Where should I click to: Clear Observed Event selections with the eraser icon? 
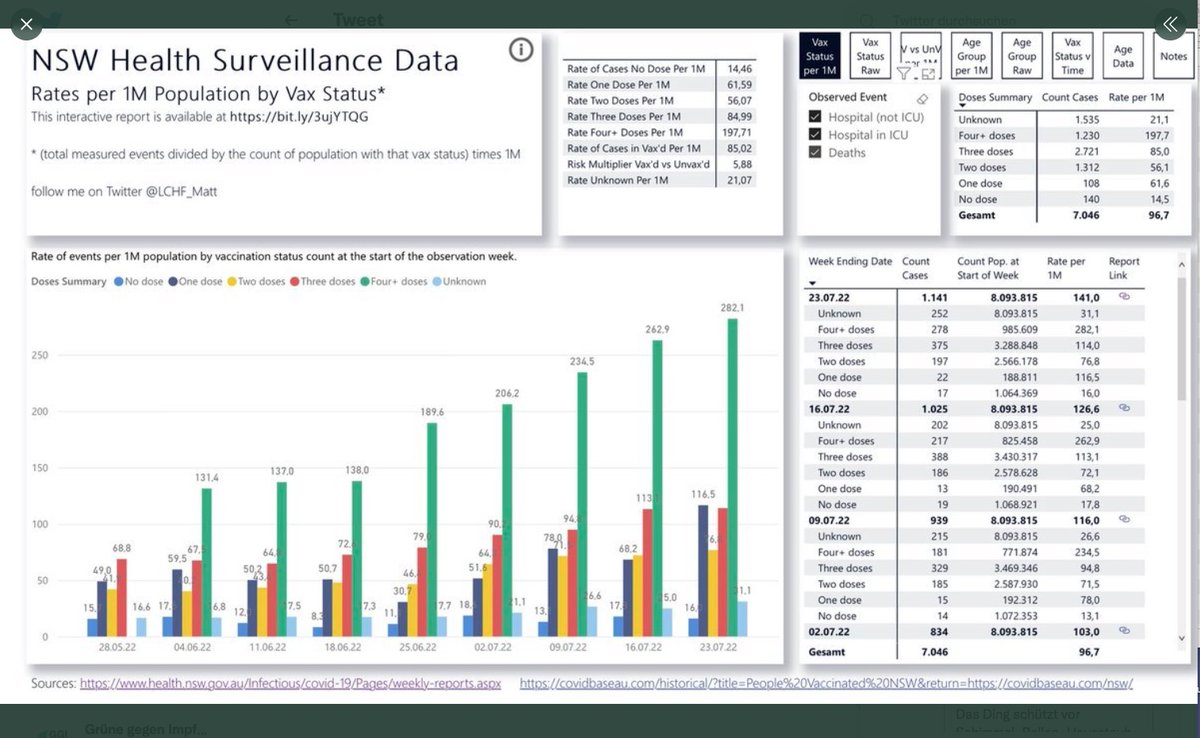coord(922,98)
